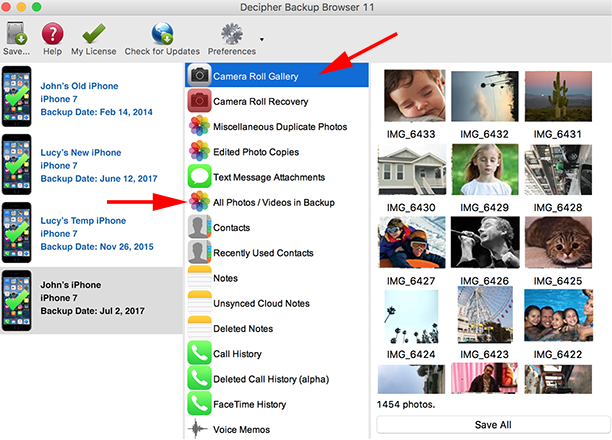Expand the toolbar overflow dropdown arrow
Viewport: 612px width, 440px height.
[x=262, y=39]
